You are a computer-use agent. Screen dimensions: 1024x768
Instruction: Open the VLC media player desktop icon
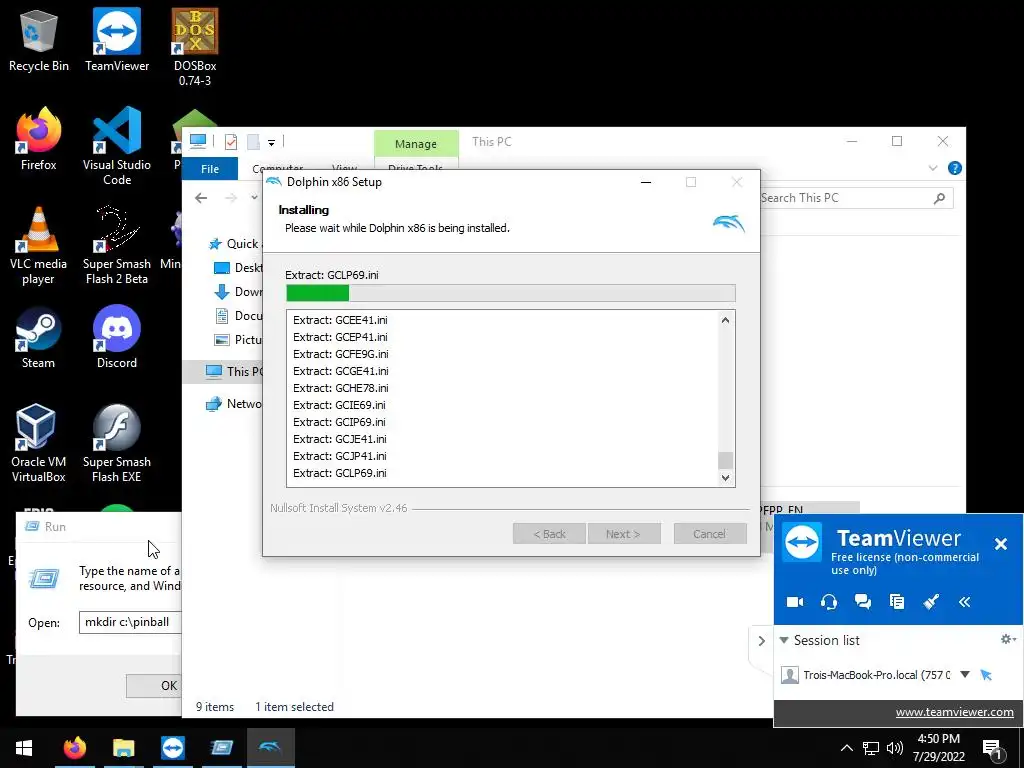(39, 246)
